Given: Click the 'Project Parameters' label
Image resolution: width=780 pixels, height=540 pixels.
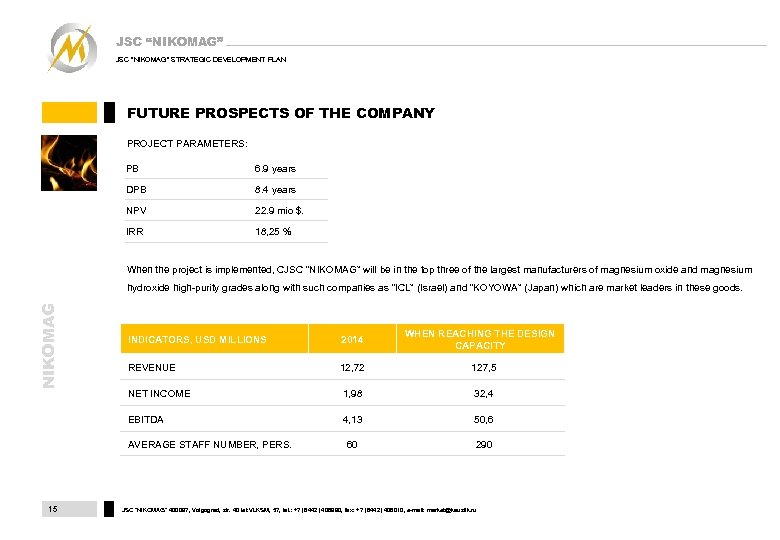Looking at the screenshot, I should pyautogui.click(x=187, y=144).
